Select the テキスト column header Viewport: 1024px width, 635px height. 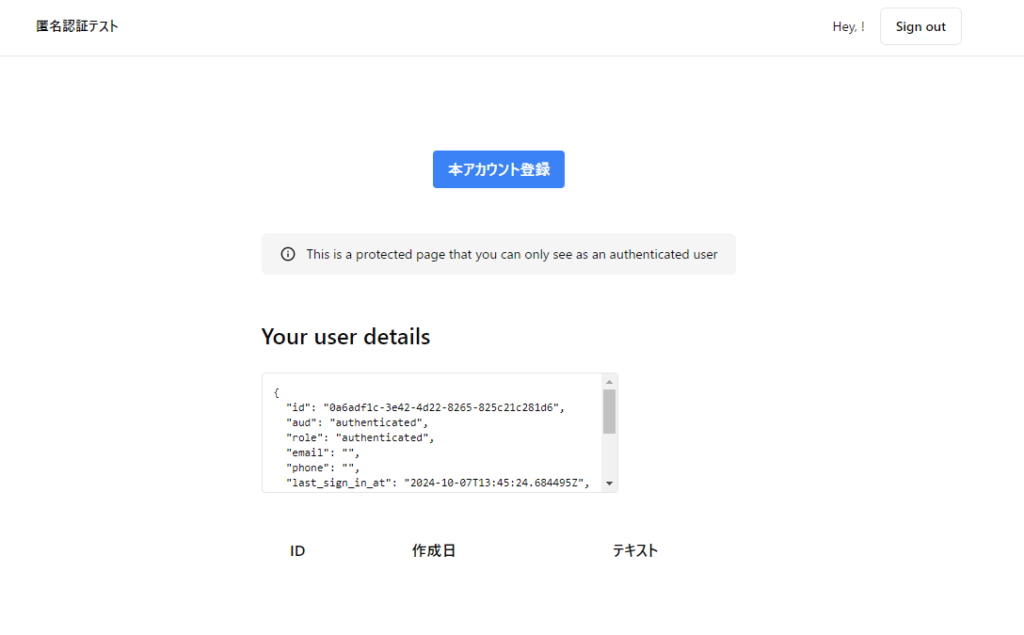point(635,551)
